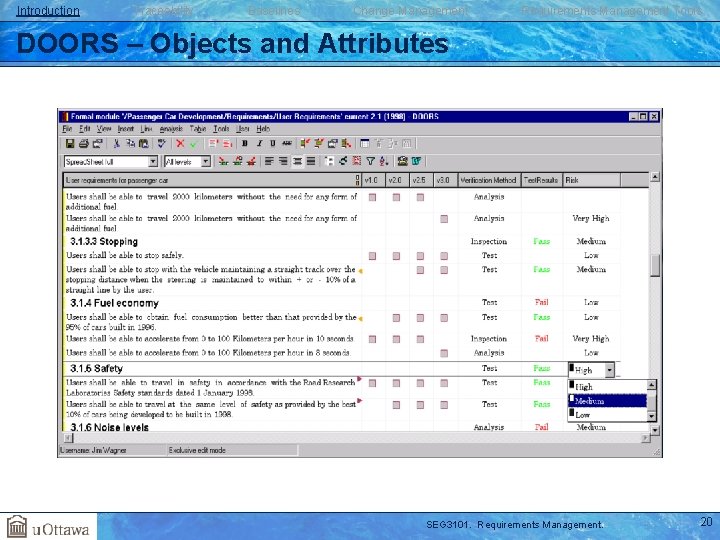This screenshot has width=720, height=540.
Task: Click the last teal icon in second toolbar
Action: pos(416,161)
